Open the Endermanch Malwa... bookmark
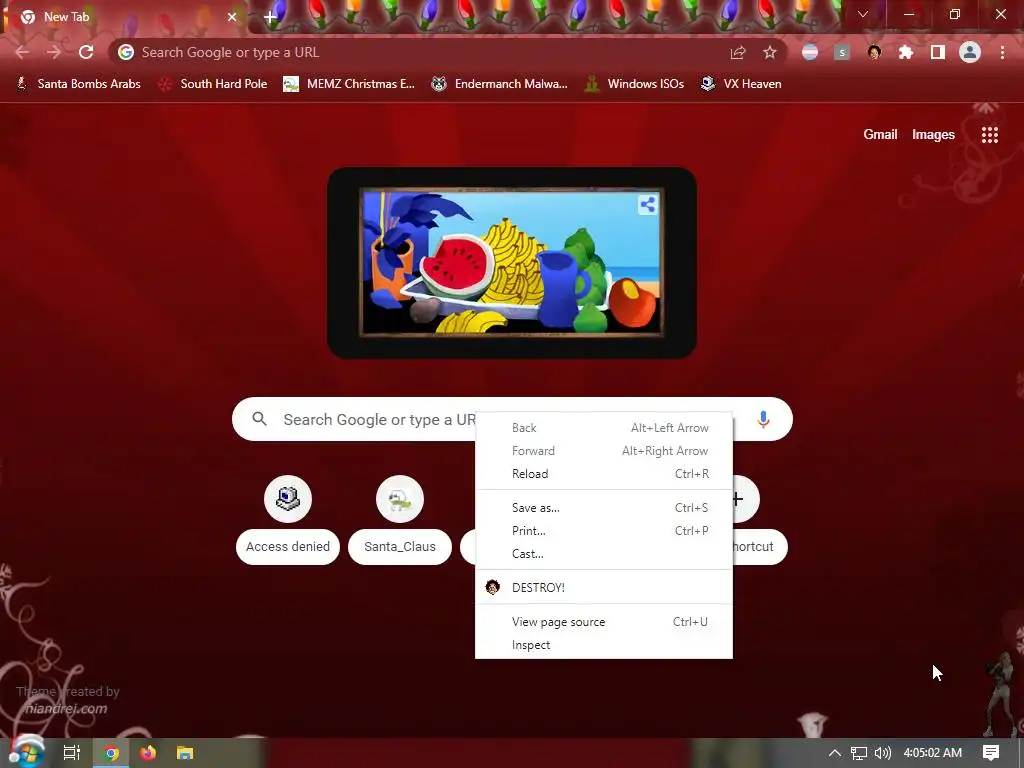The width and height of the screenshot is (1024, 768). [500, 84]
